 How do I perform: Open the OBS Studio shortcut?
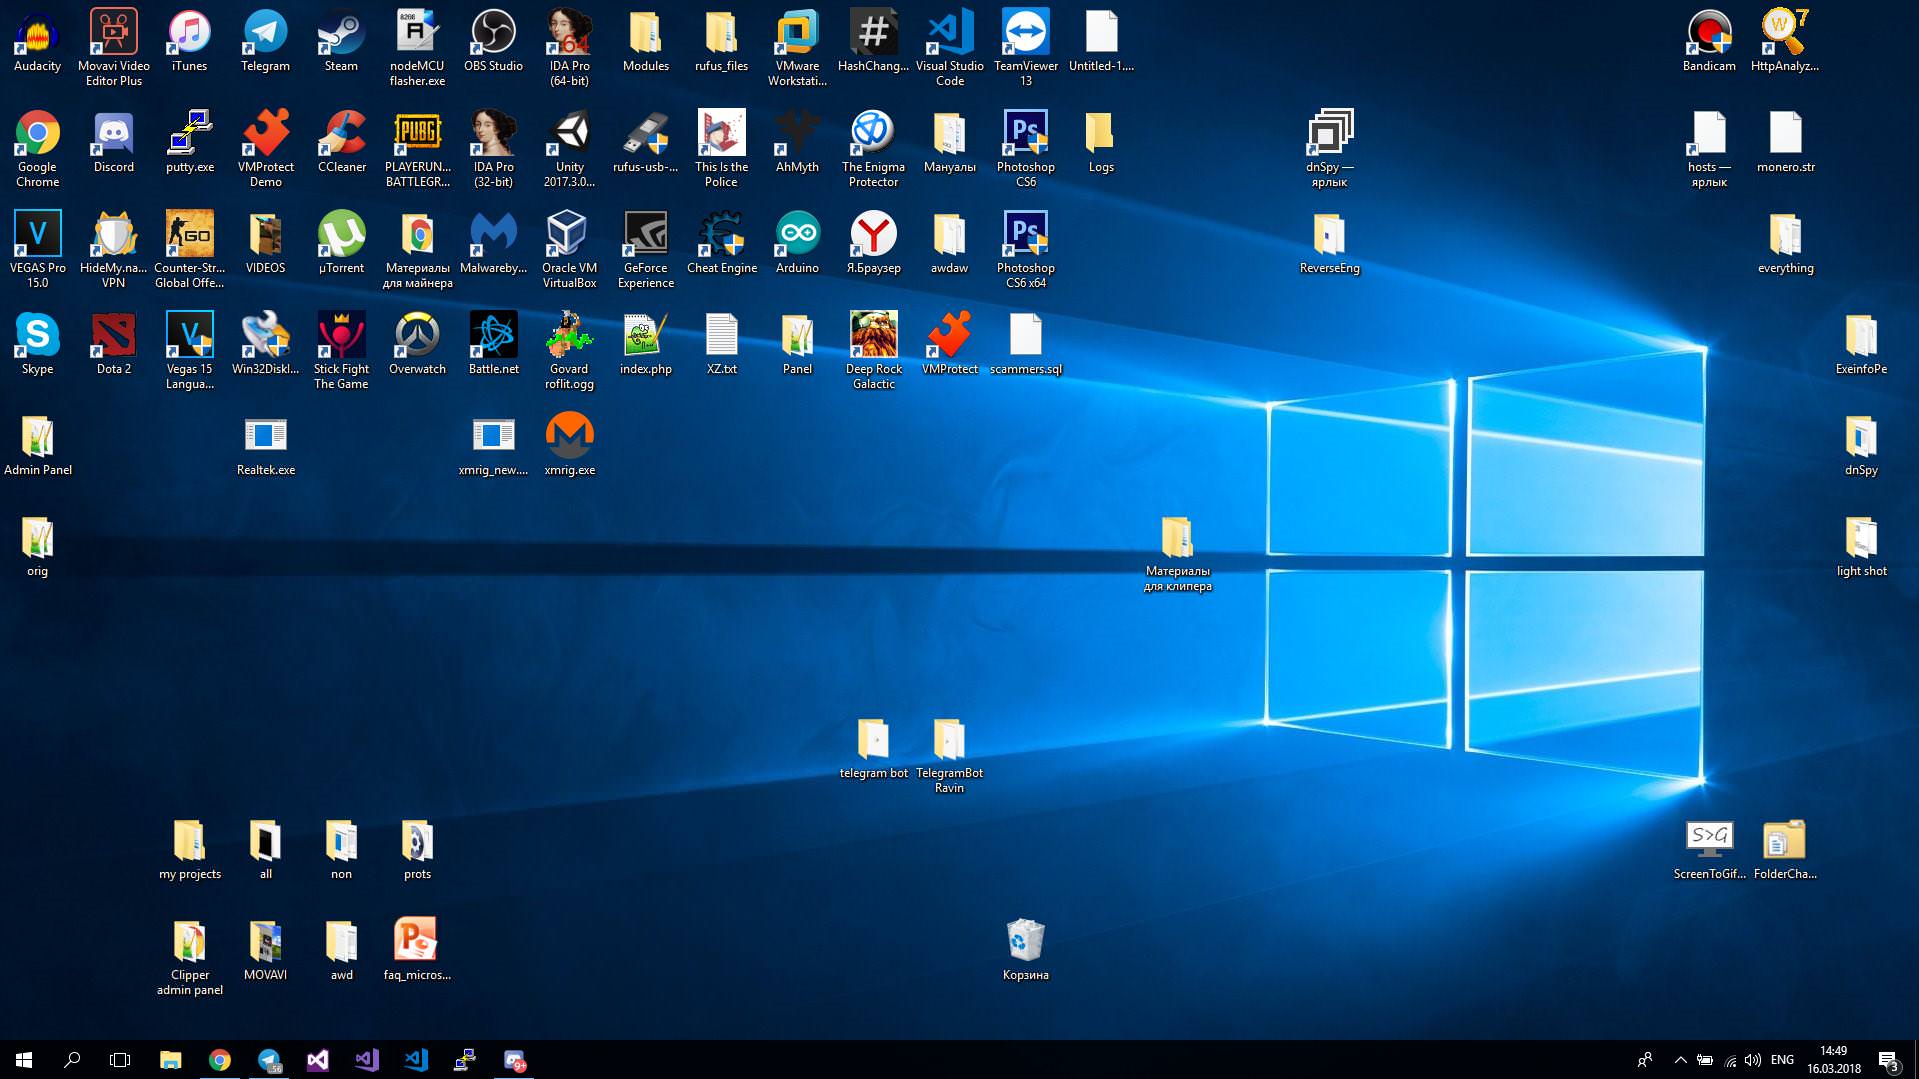coord(493,42)
